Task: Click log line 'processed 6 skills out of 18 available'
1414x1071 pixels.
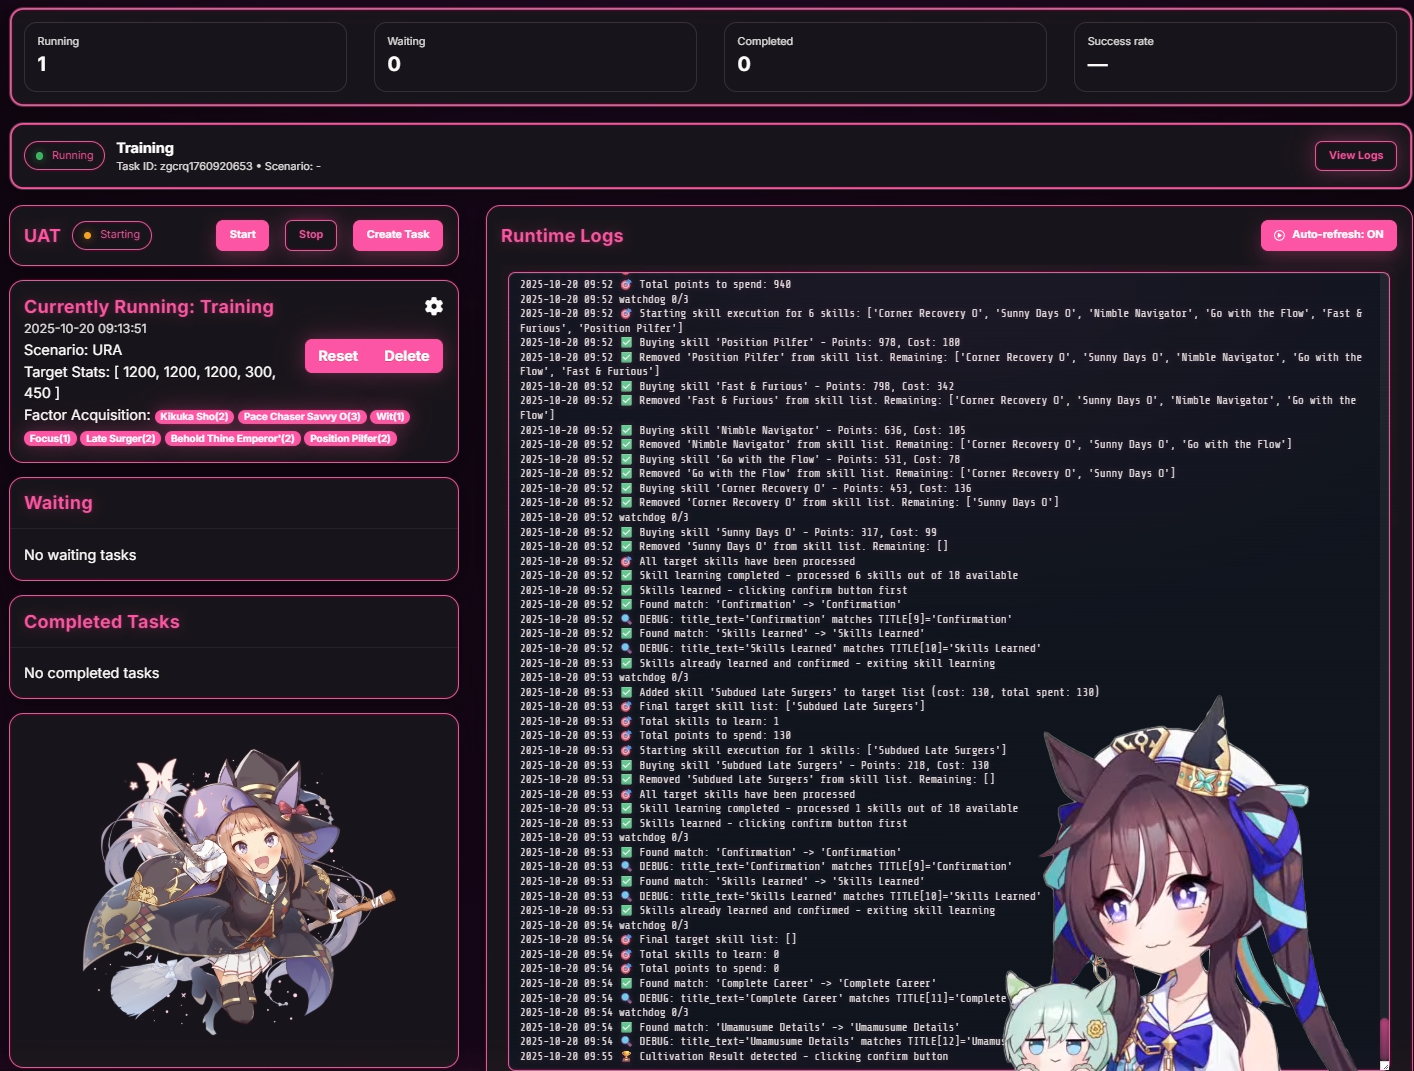Action: [769, 576]
